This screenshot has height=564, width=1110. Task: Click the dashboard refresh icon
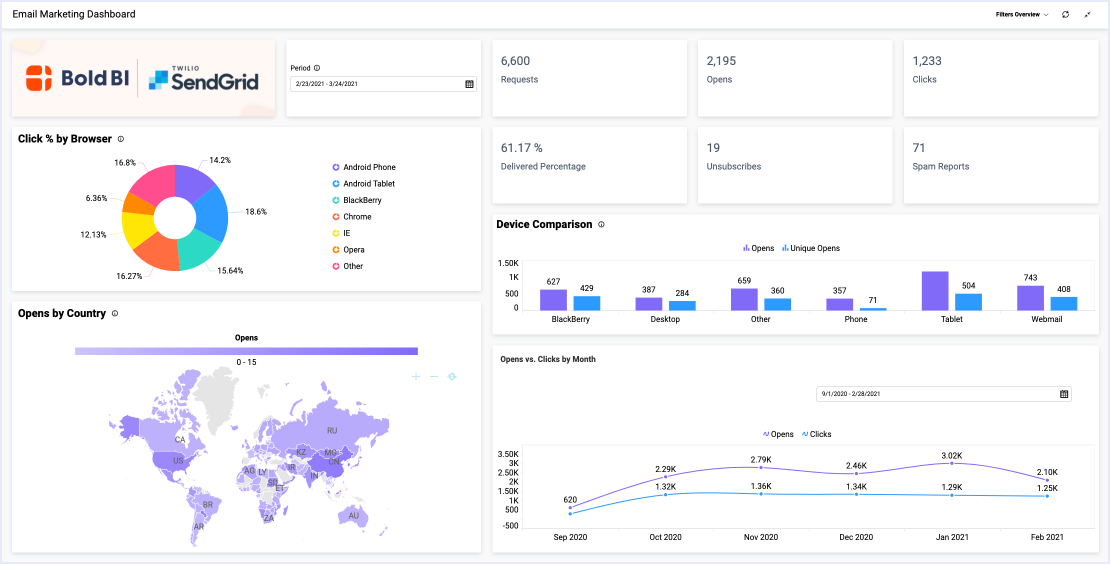coord(1065,15)
